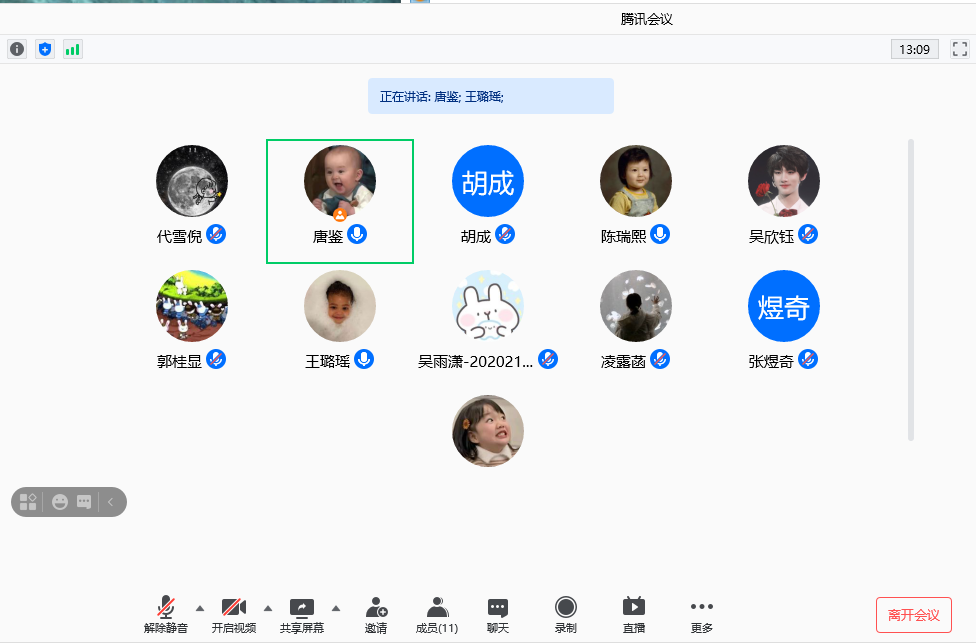Open the speech bubble icon in floating bar
This screenshot has width=976, height=643.
click(x=84, y=502)
